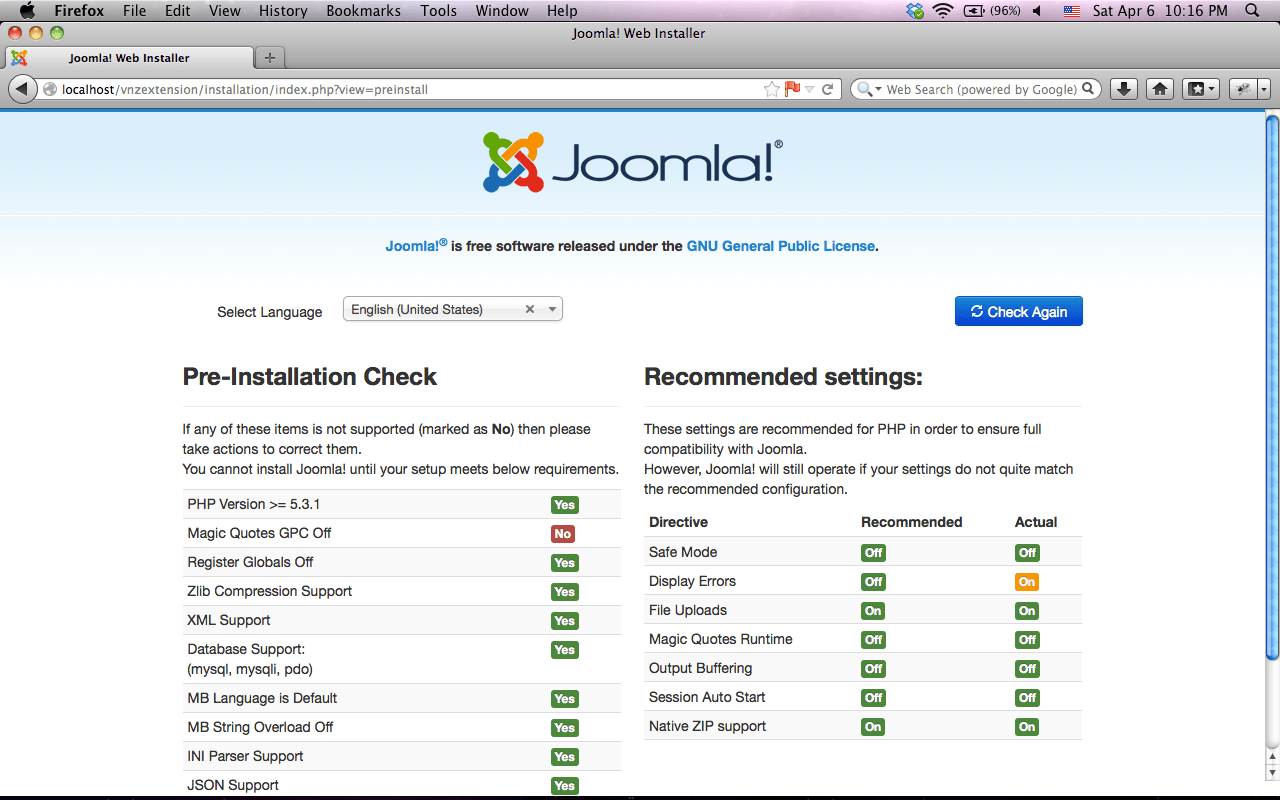This screenshot has height=800, width=1280.
Task: Click the reload page icon
Action: [827, 88]
